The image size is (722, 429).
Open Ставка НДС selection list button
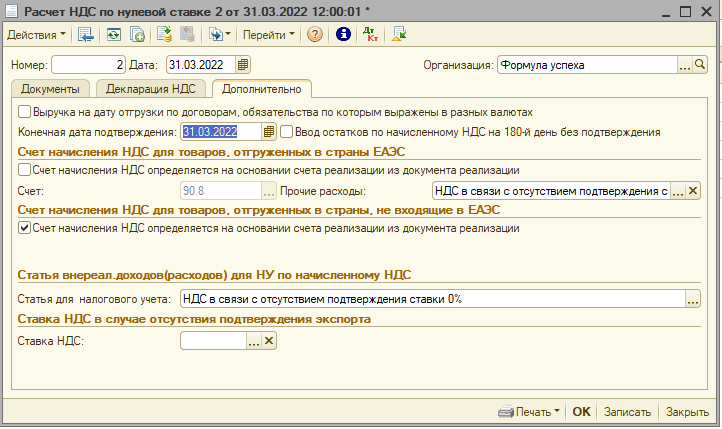pyautogui.click(x=253, y=341)
